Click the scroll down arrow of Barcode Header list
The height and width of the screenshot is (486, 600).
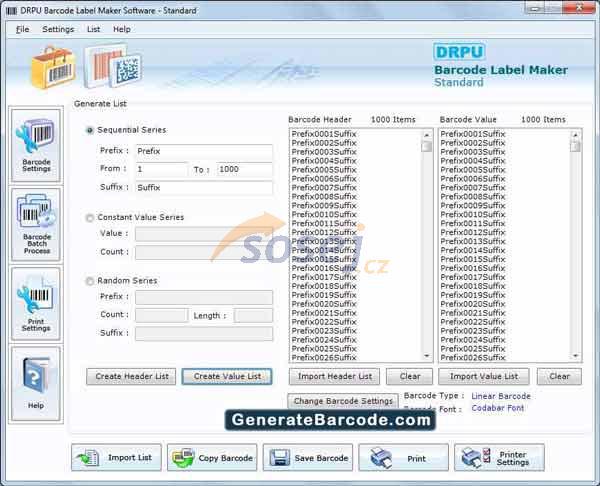(427, 356)
